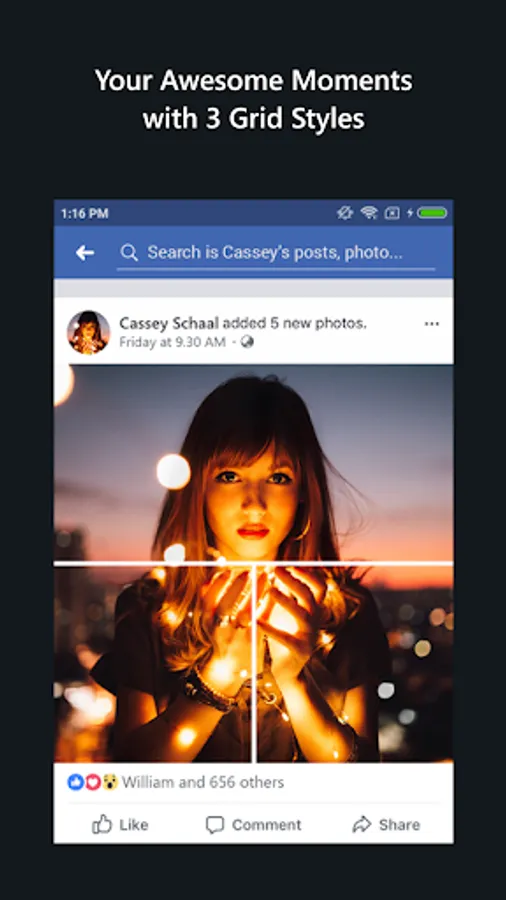
Task: Tap the battery indicator in status bar
Action: [433, 213]
